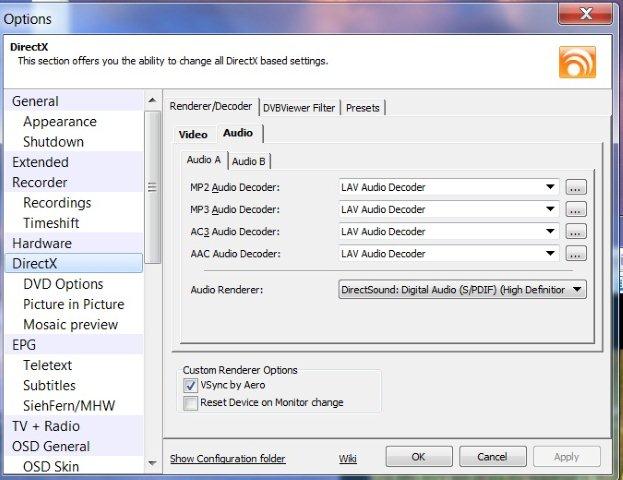This screenshot has width=623, height=480.
Task: Open AC3 Audio Decoder properties button
Action: [x=576, y=232]
